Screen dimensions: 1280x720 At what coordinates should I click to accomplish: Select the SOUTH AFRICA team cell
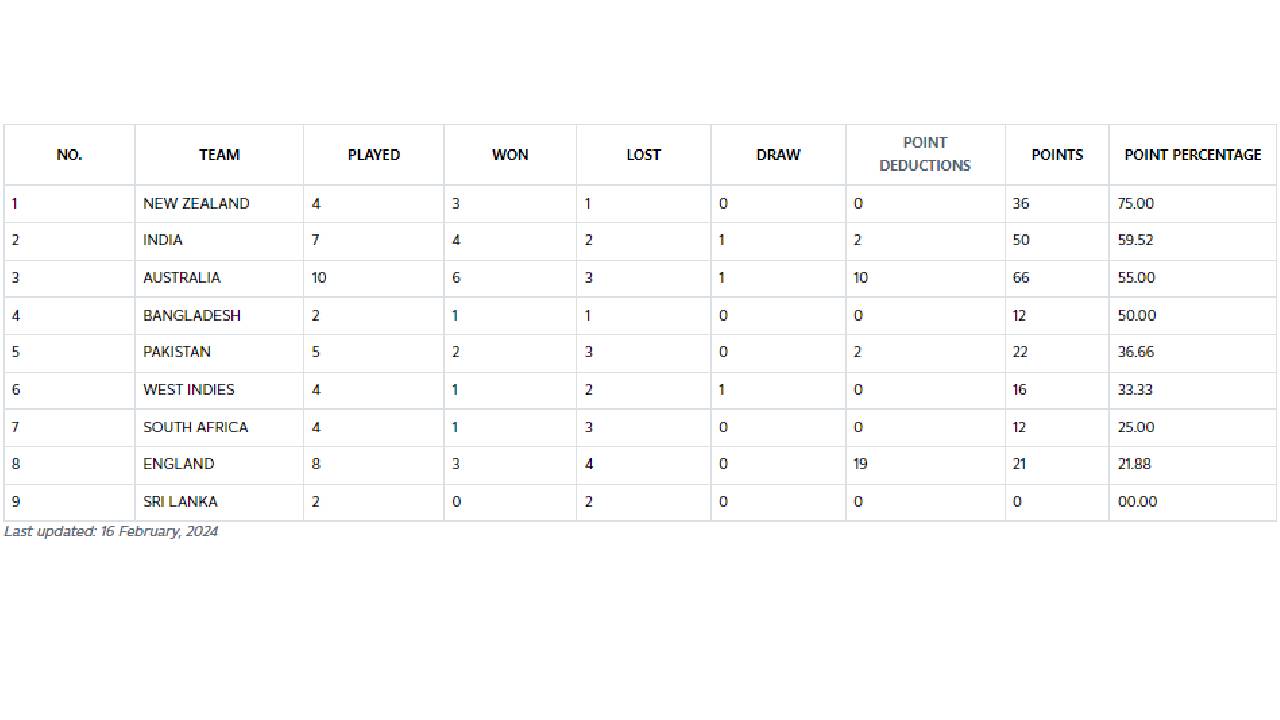[x=195, y=427]
